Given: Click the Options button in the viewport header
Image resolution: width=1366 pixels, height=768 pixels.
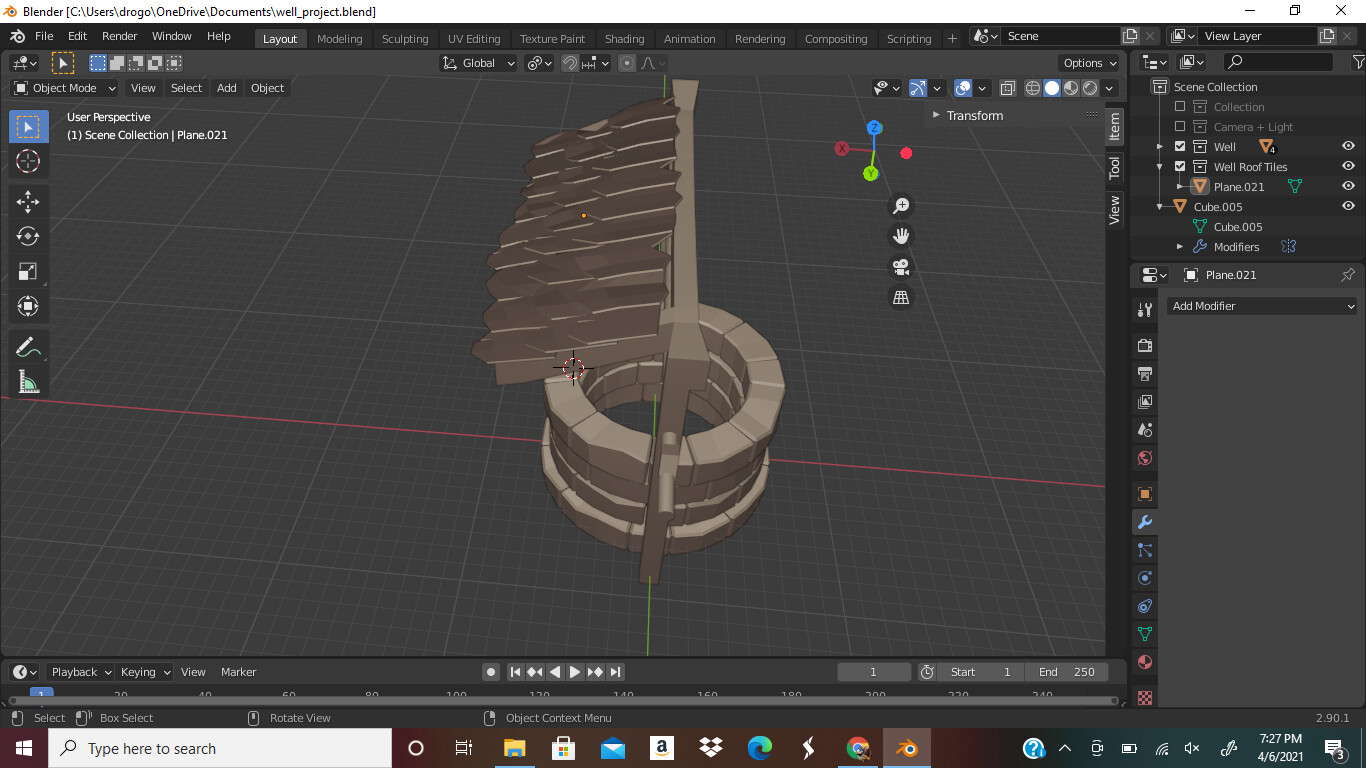Looking at the screenshot, I should click(1088, 62).
